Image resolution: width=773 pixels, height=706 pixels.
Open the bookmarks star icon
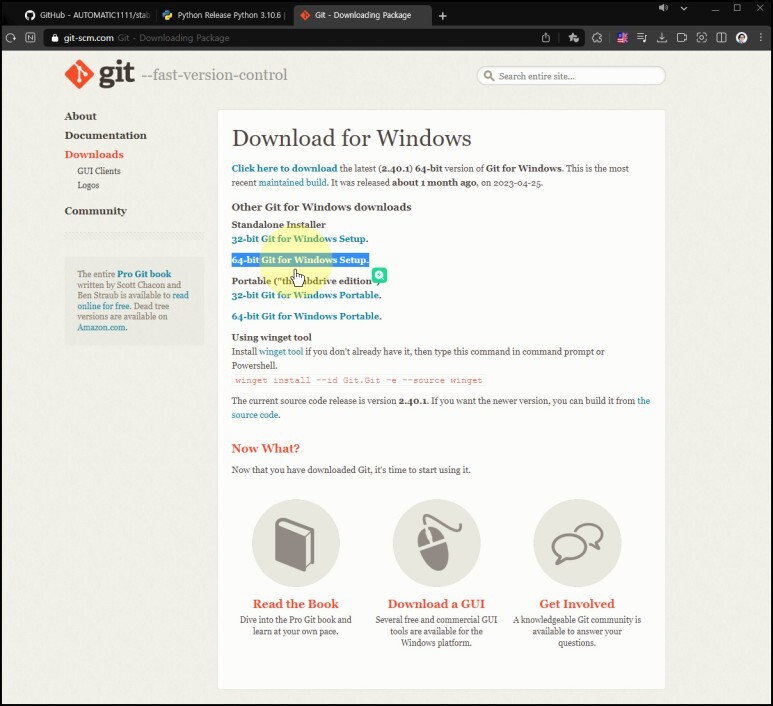click(x=573, y=38)
